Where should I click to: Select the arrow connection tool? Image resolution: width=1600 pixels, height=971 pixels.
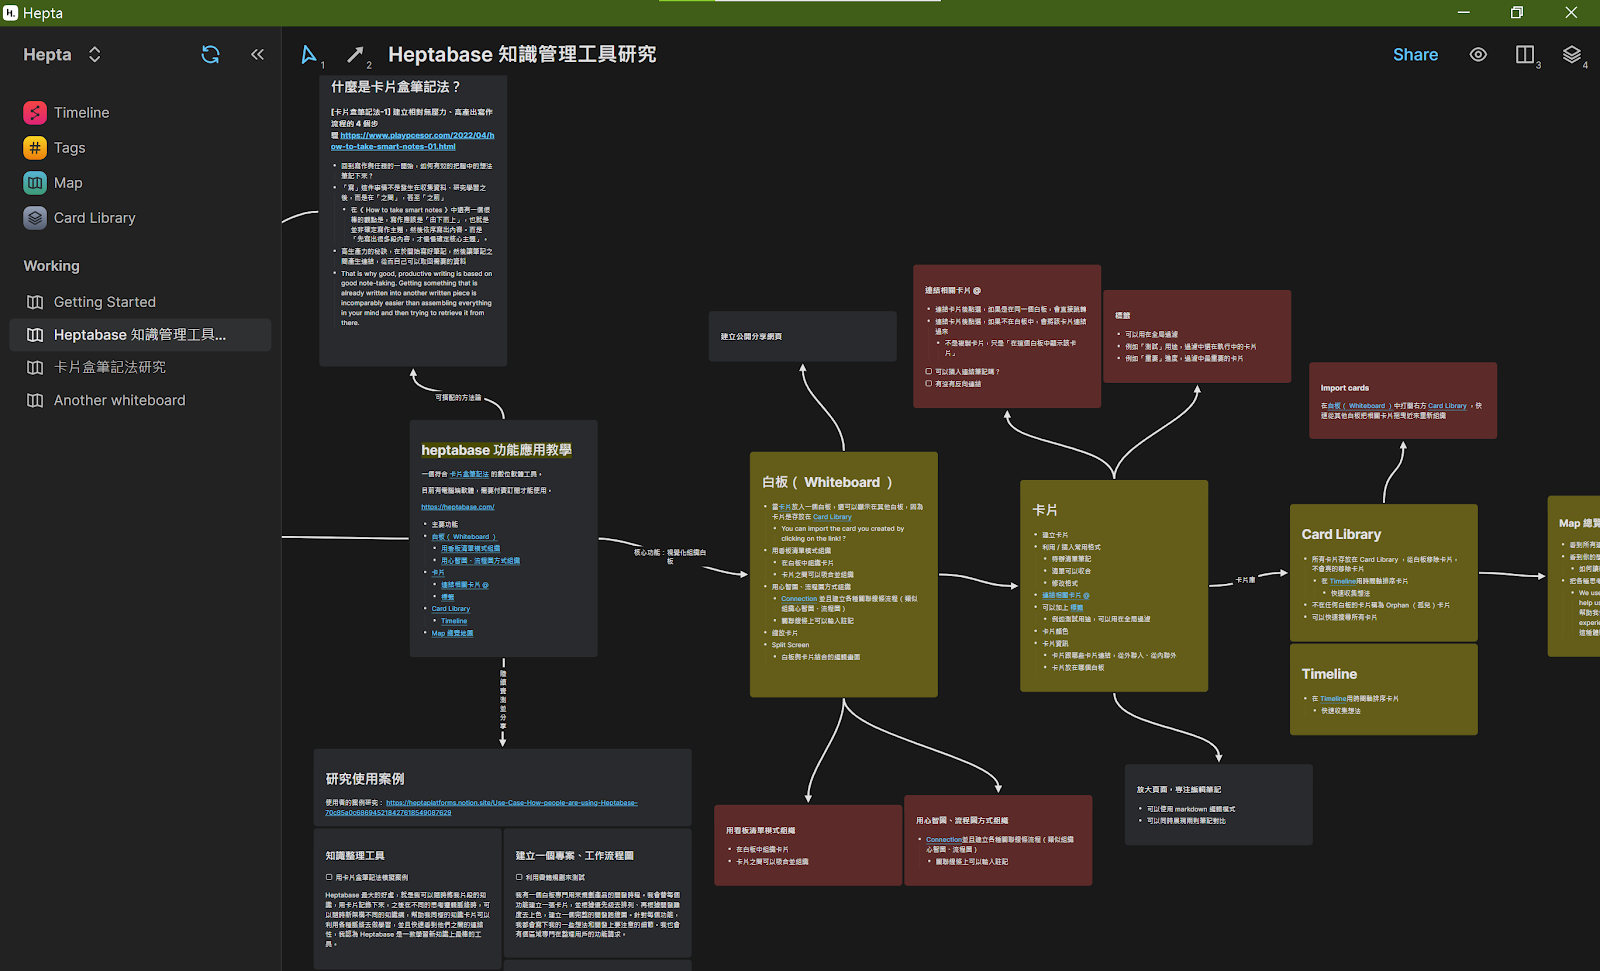(355, 55)
